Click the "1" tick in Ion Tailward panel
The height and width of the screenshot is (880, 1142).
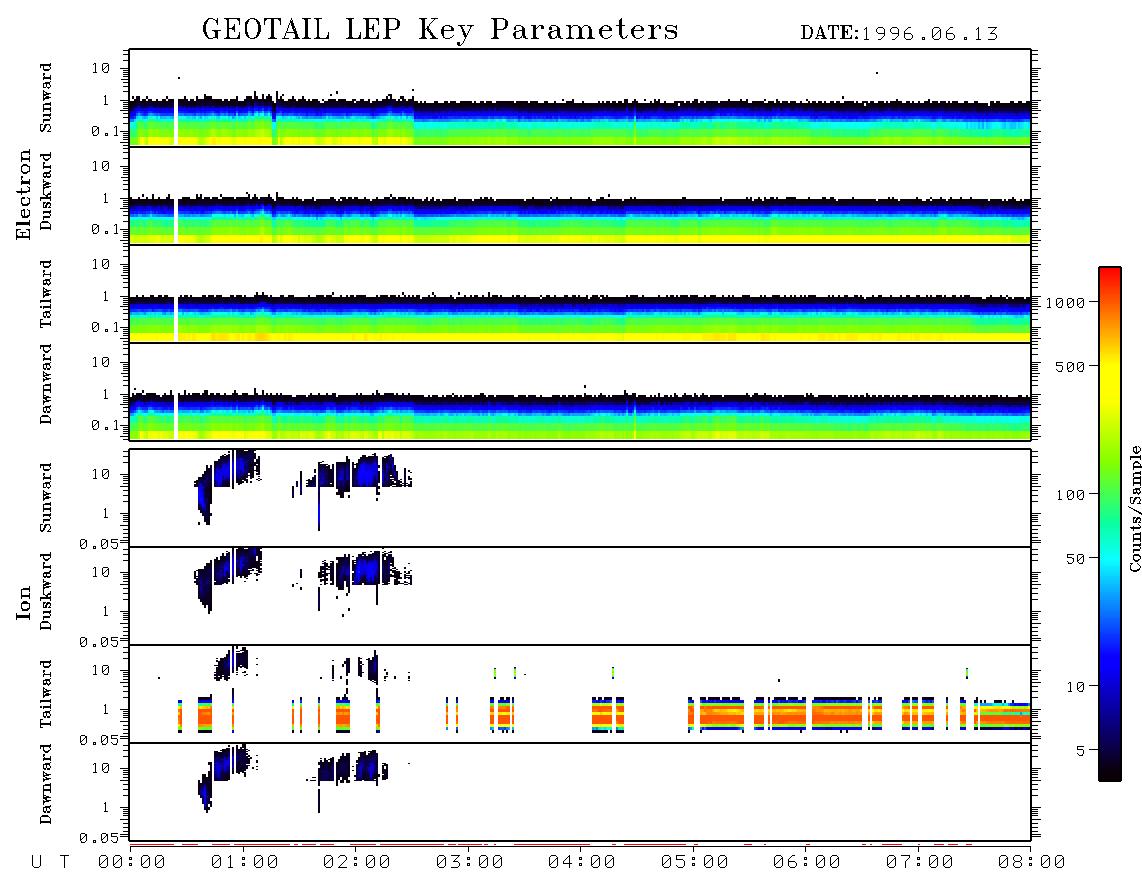pyautogui.click(x=106, y=709)
